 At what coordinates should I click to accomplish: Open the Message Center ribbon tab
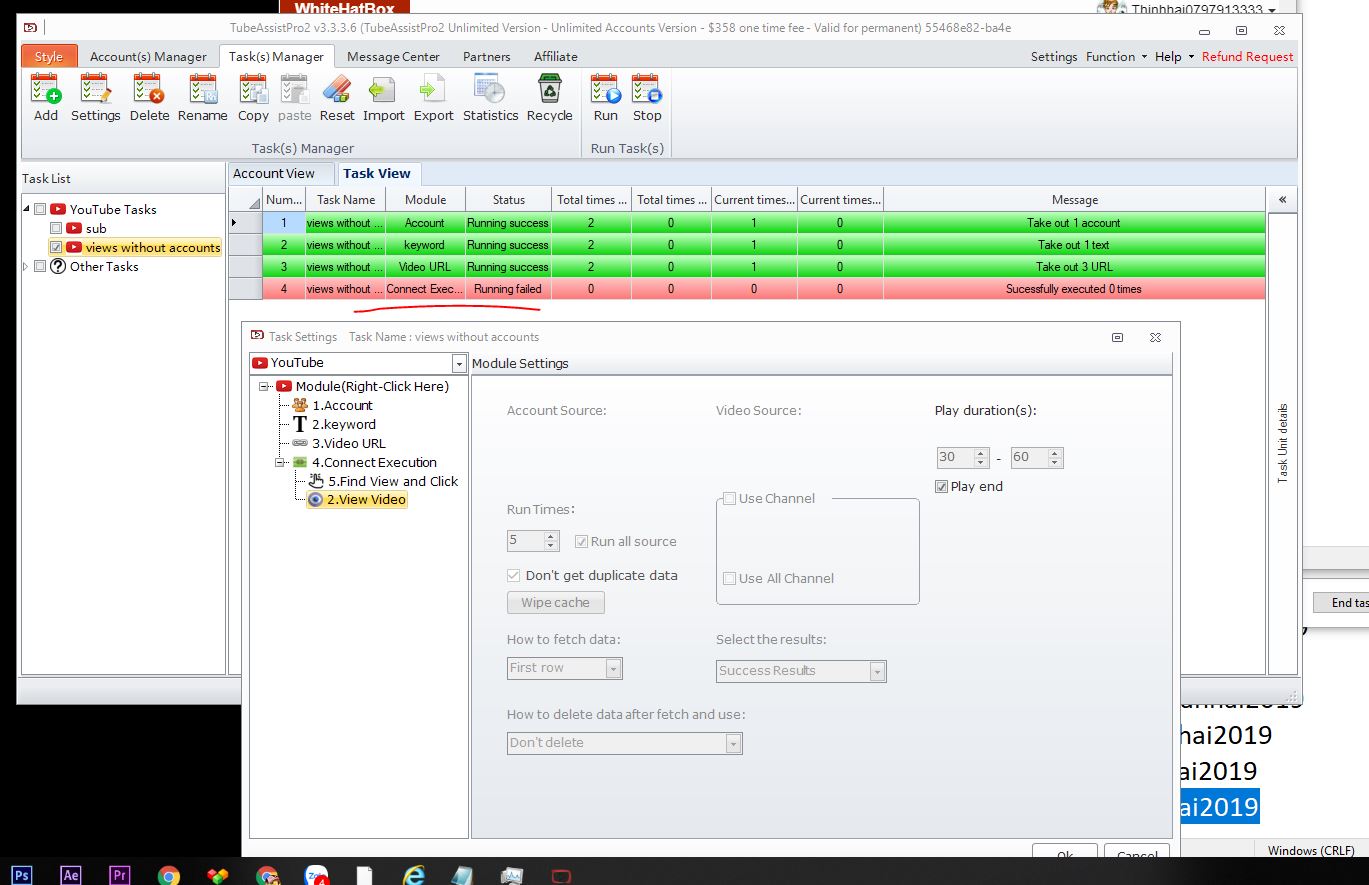point(392,57)
